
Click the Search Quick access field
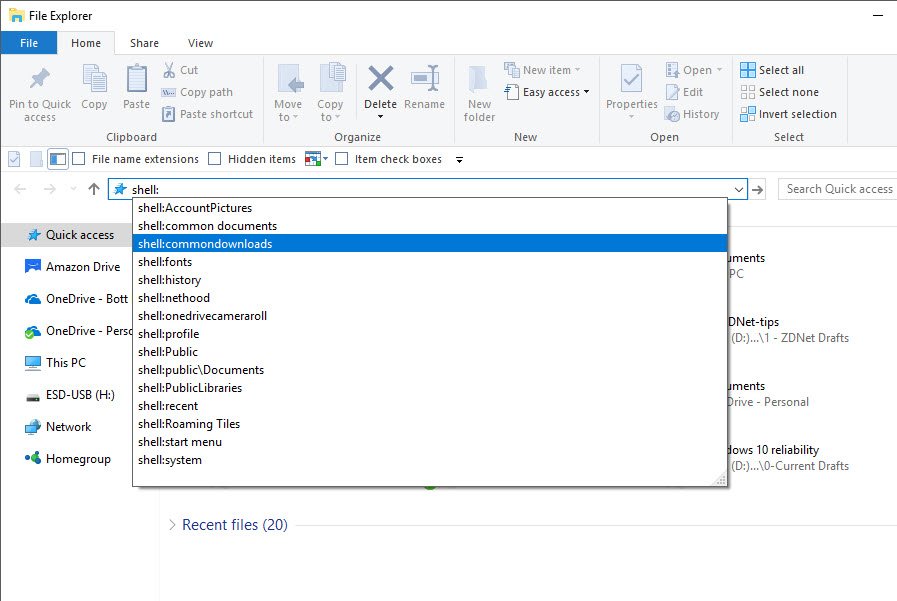point(838,189)
